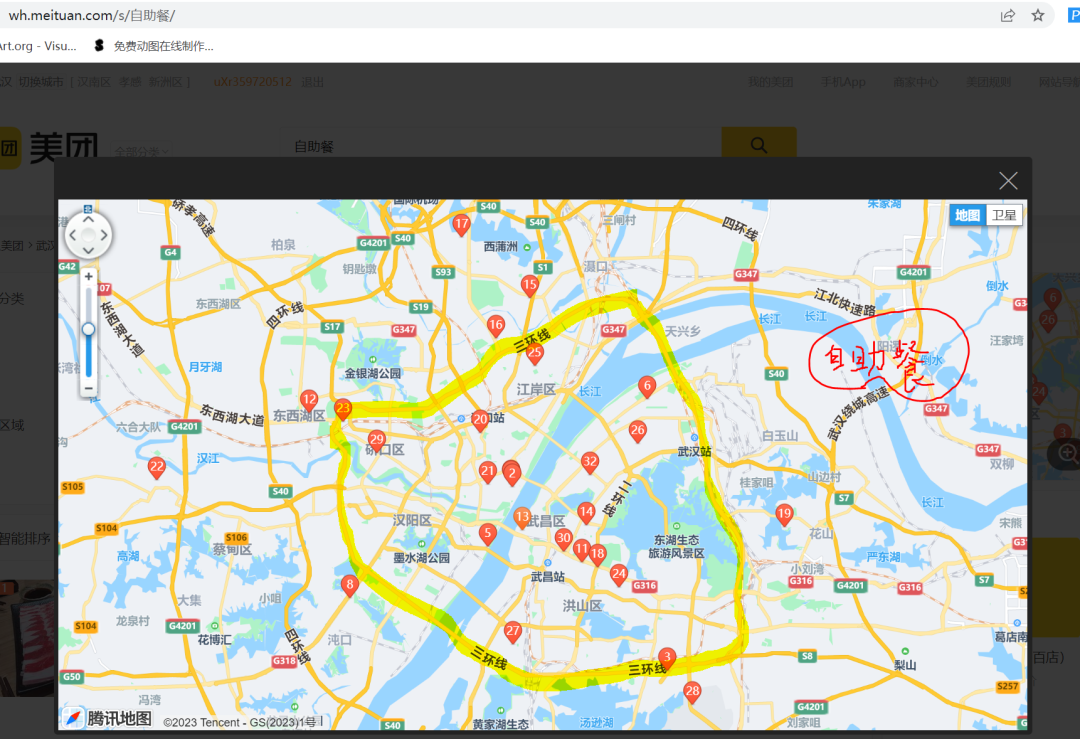Click map marker number 23
Screen dimensions: 1080x739
[342, 410]
